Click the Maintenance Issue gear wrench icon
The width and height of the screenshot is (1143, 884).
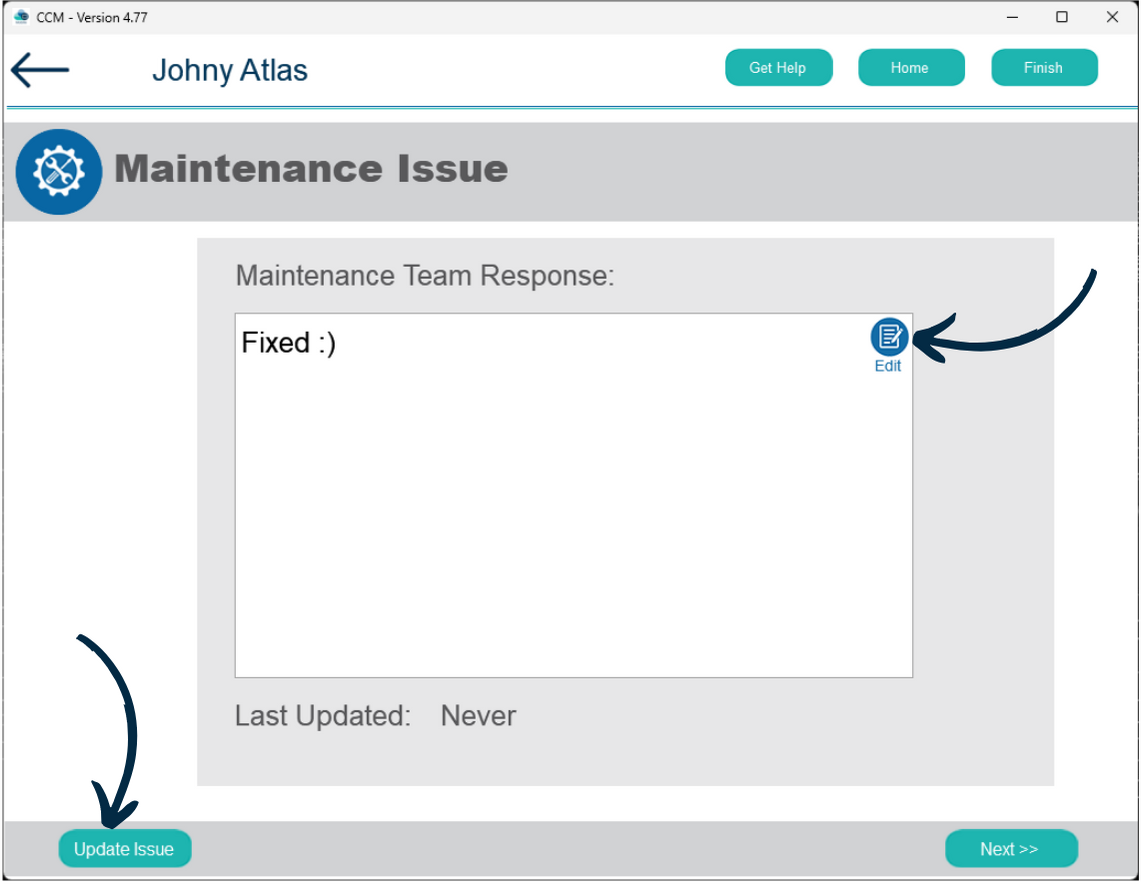59,172
